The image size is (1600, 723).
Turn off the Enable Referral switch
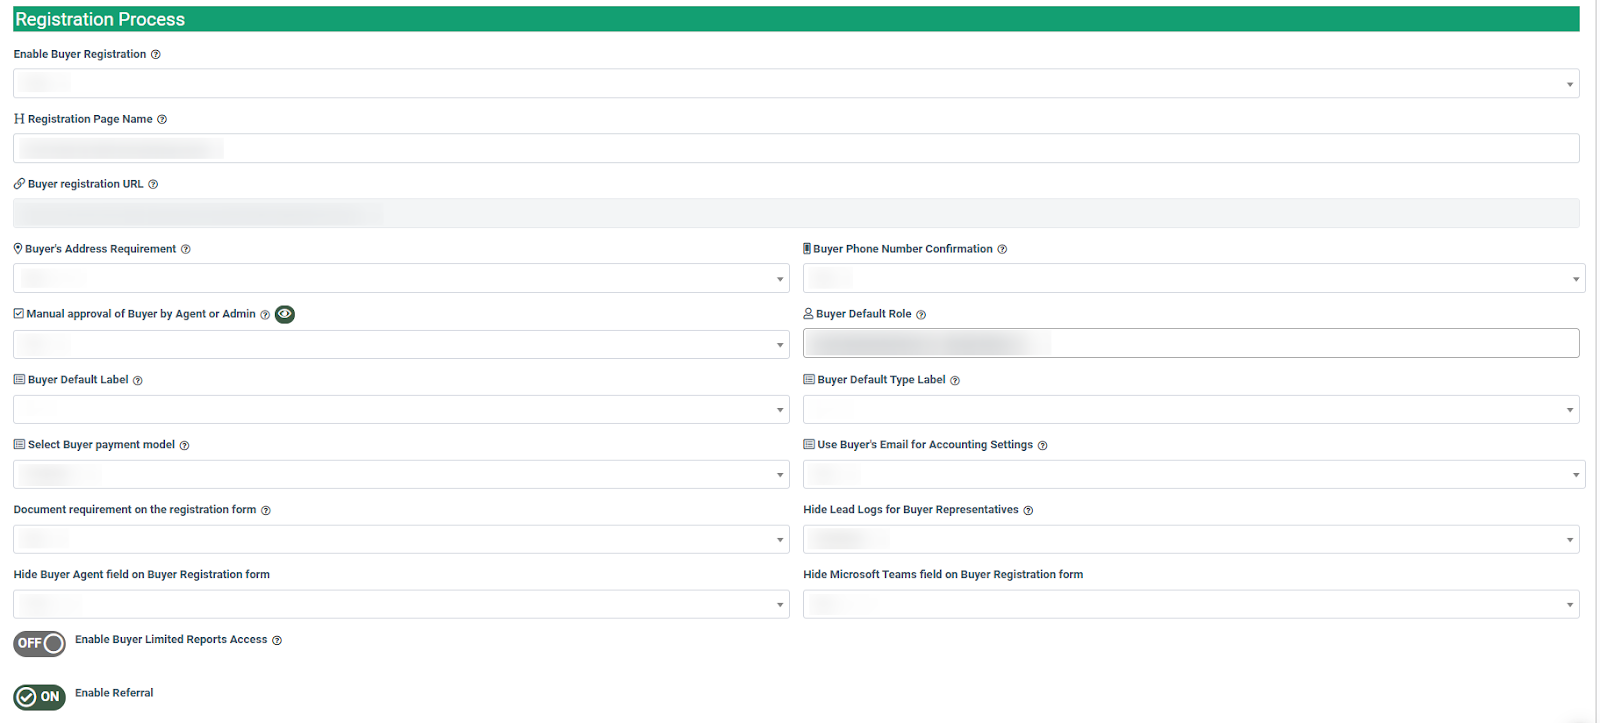[x=39, y=697]
